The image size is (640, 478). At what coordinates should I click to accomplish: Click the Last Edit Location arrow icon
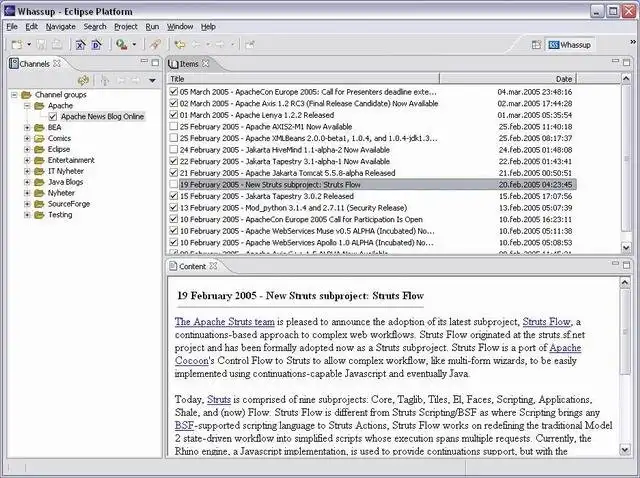(x=180, y=44)
